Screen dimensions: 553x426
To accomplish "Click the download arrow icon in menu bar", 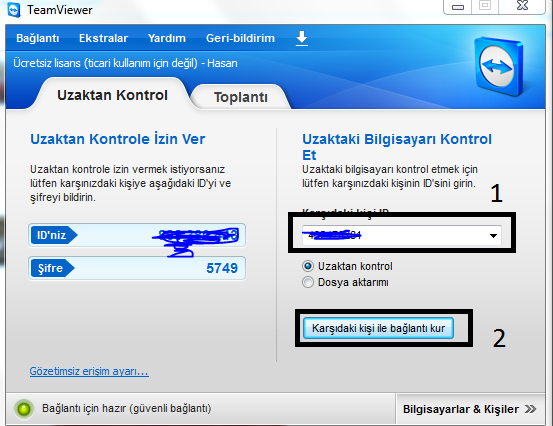I will click(302, 38).
